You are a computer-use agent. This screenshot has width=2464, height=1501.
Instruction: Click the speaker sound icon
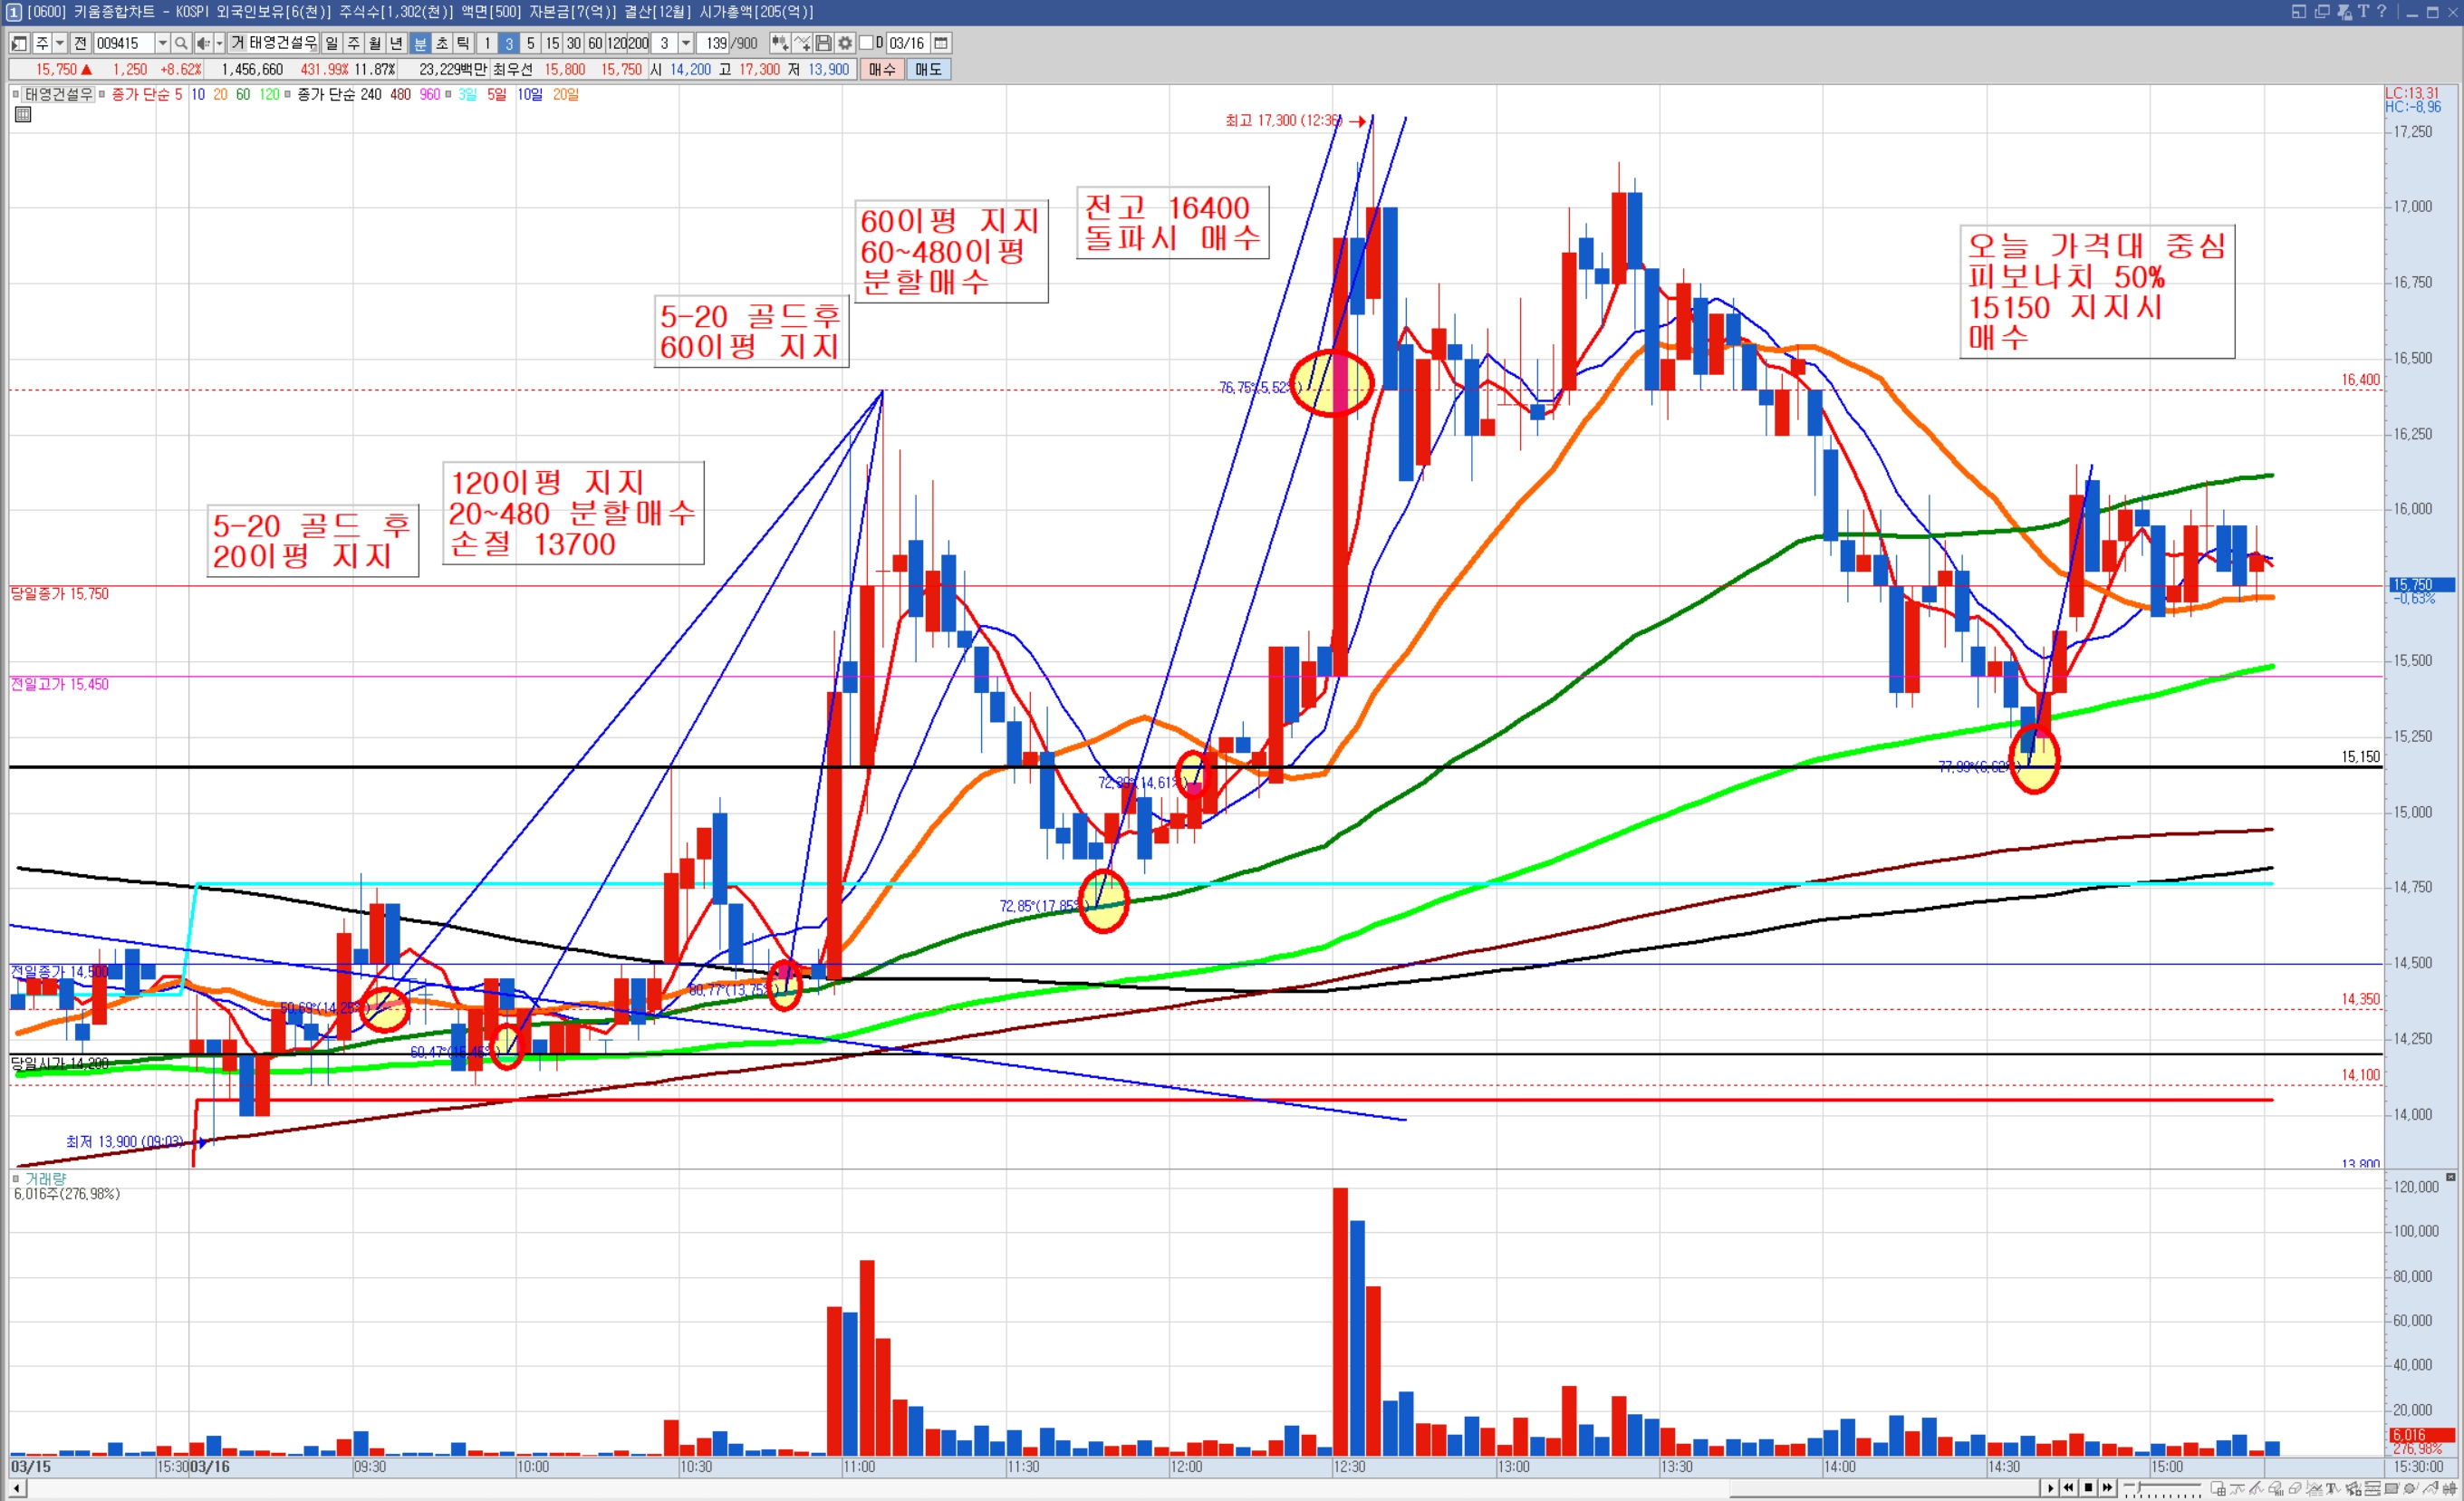click(x=204, y=43)
